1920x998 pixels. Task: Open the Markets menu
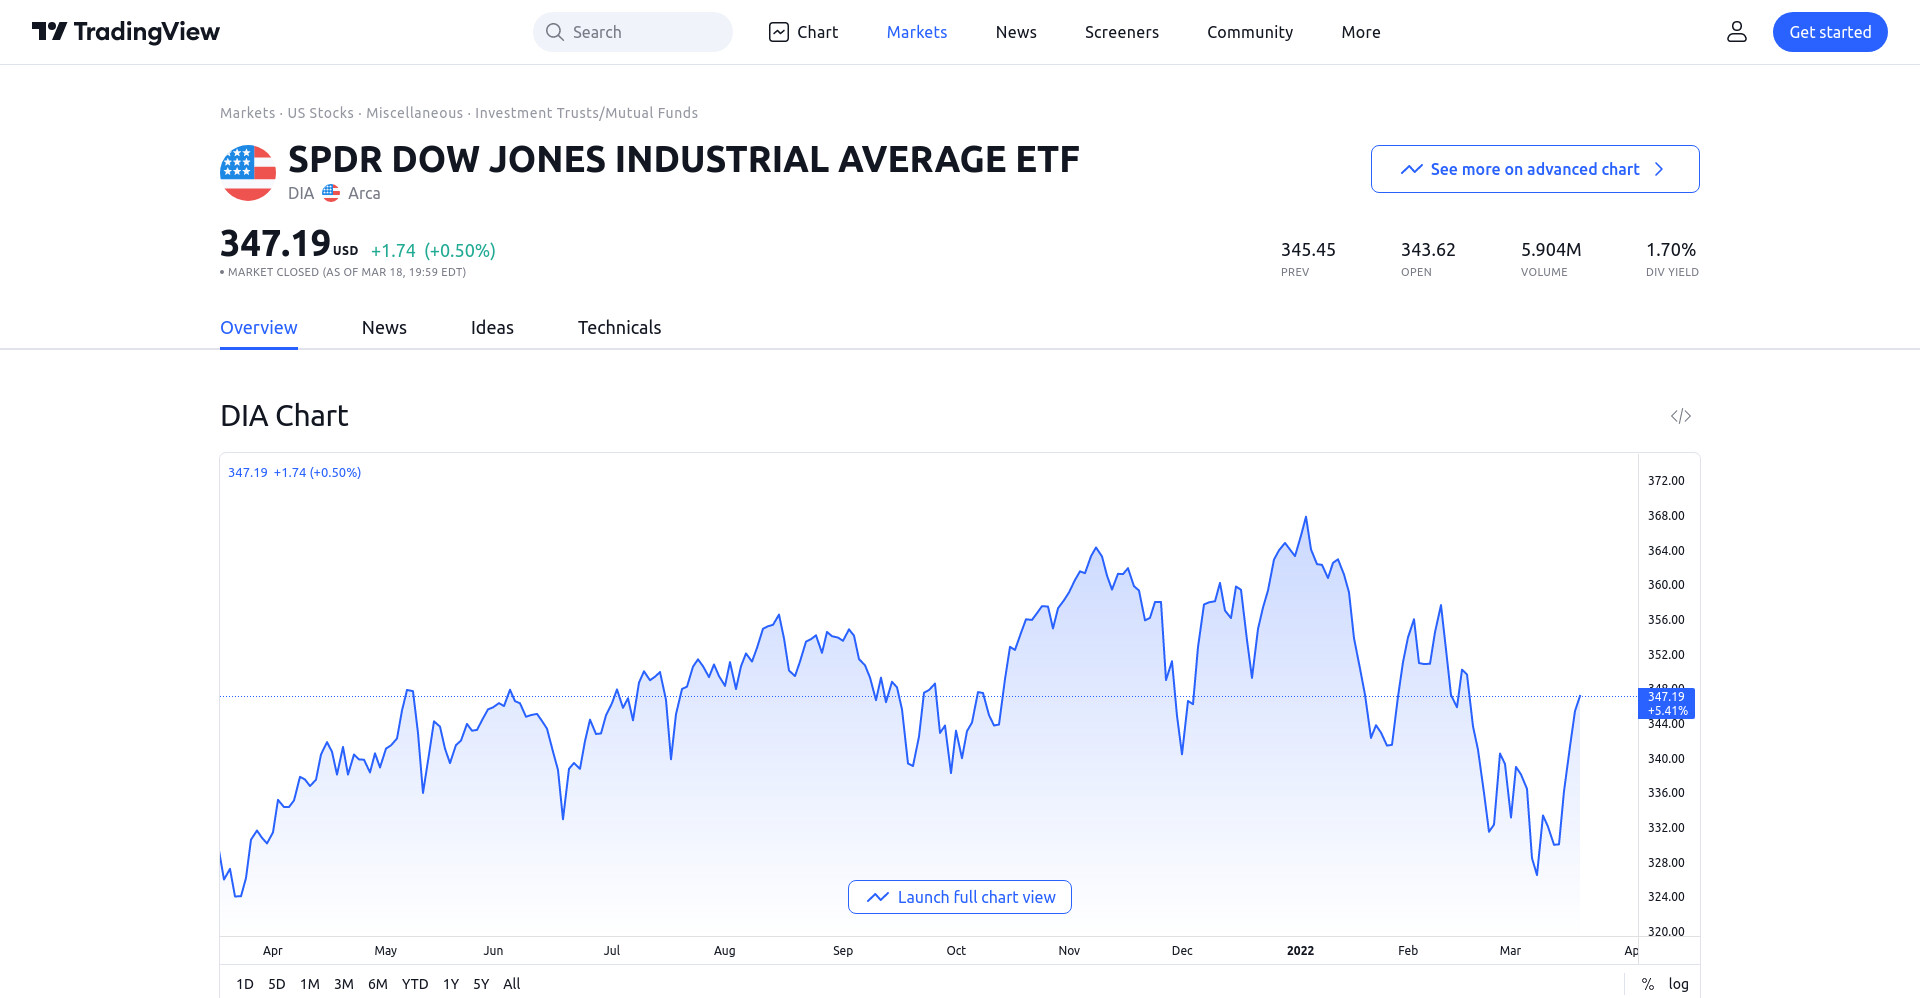coord(917,32)
